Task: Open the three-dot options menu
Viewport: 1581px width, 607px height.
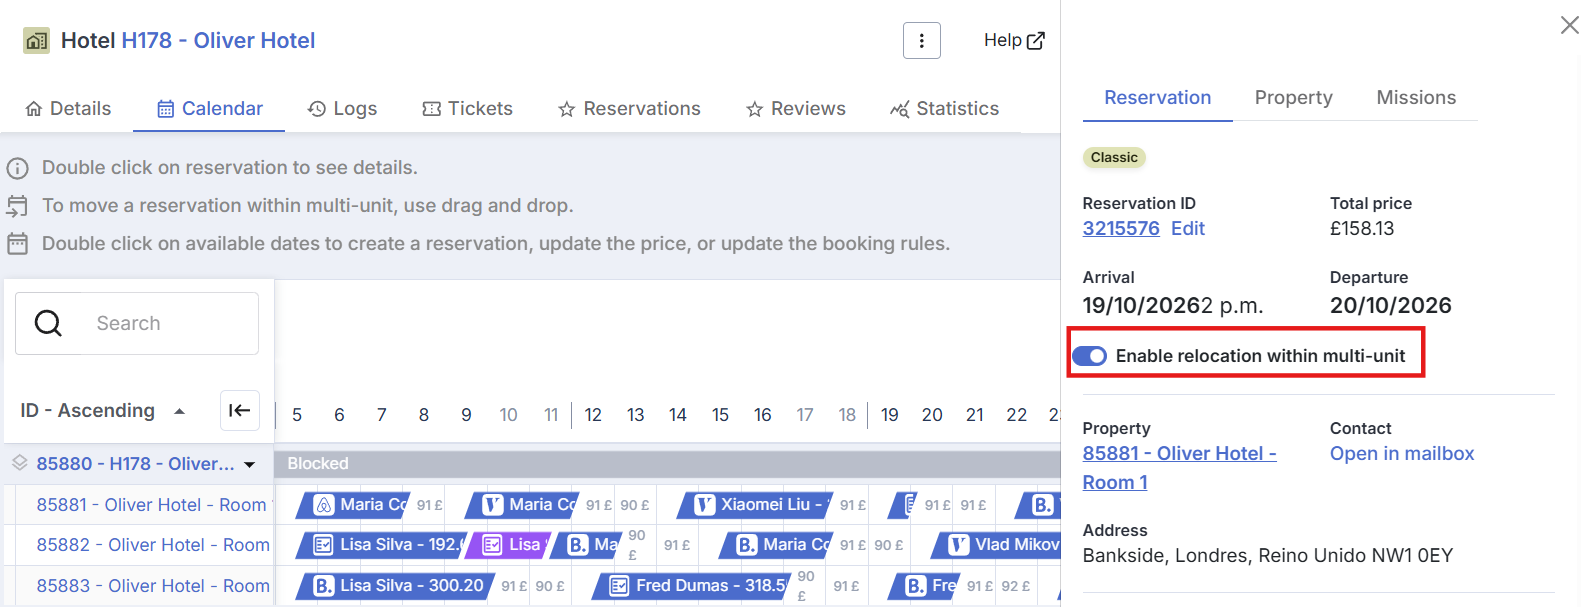Action: point(921,41)
